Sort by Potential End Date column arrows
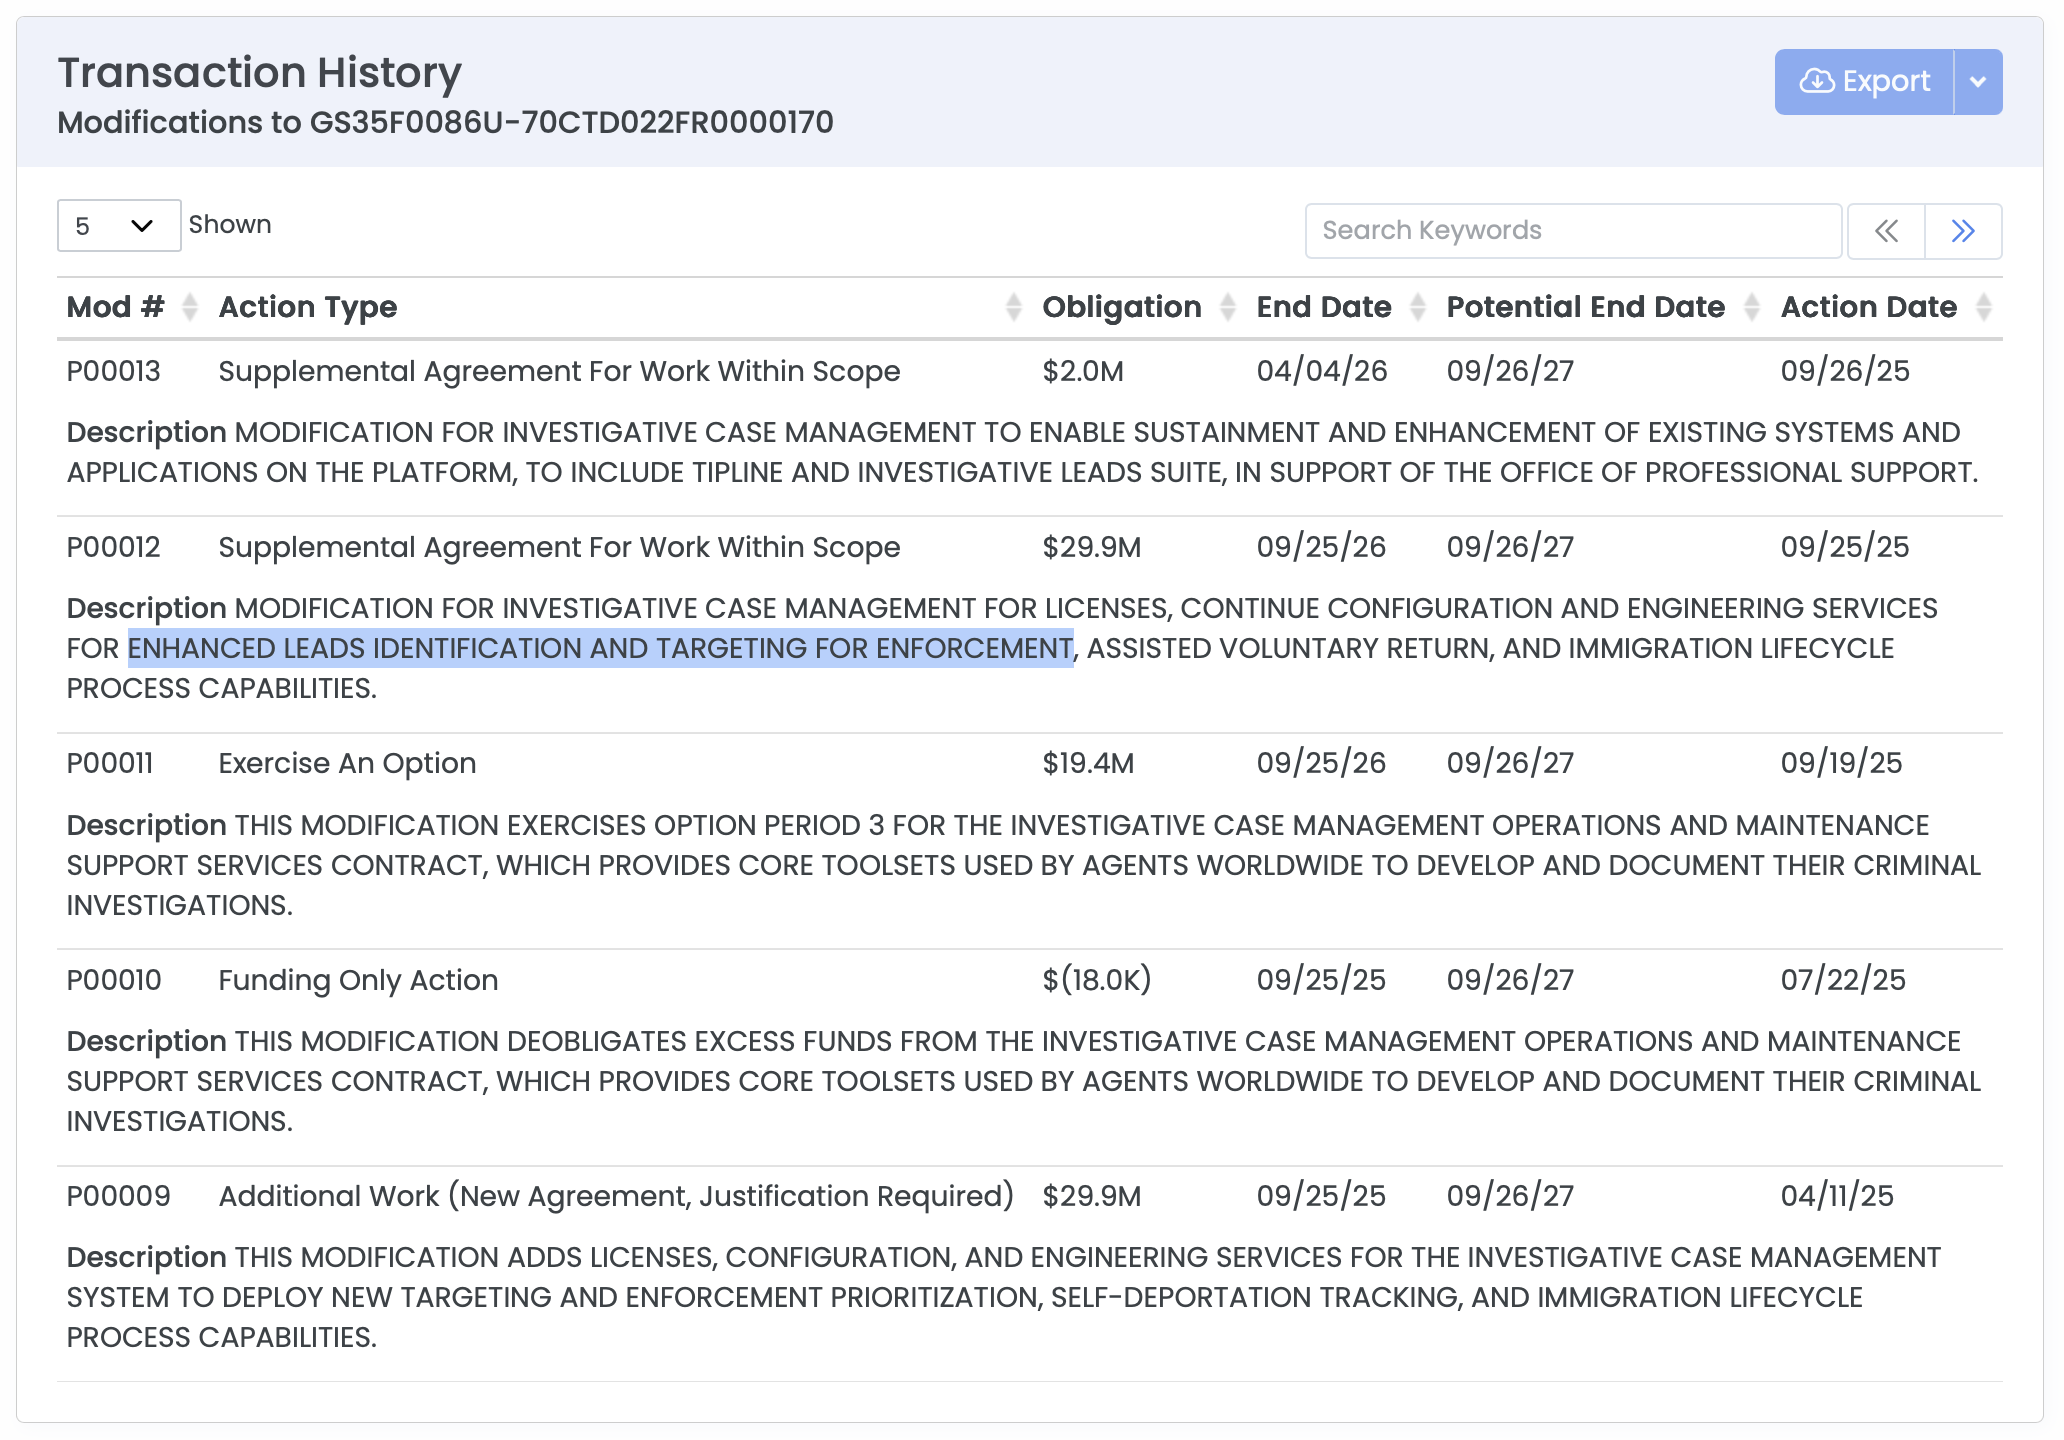2064x1440 pixels. 1751,307
